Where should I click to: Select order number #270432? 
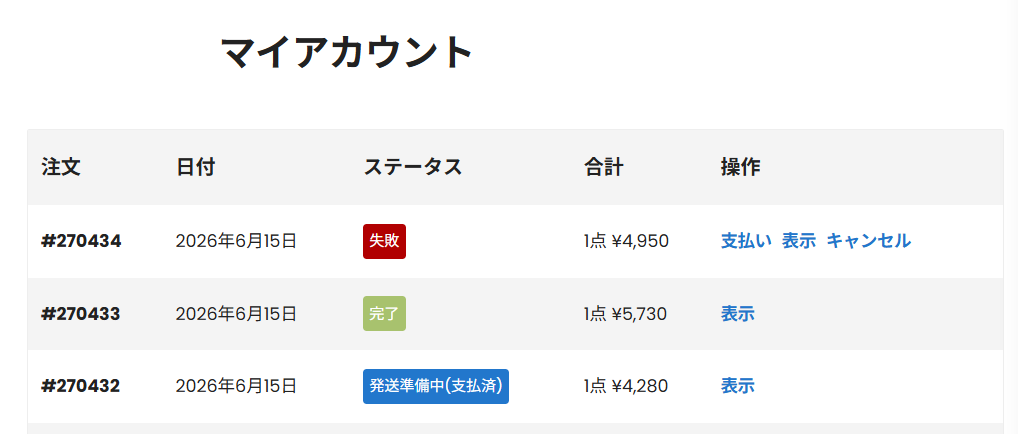(81, 386)
